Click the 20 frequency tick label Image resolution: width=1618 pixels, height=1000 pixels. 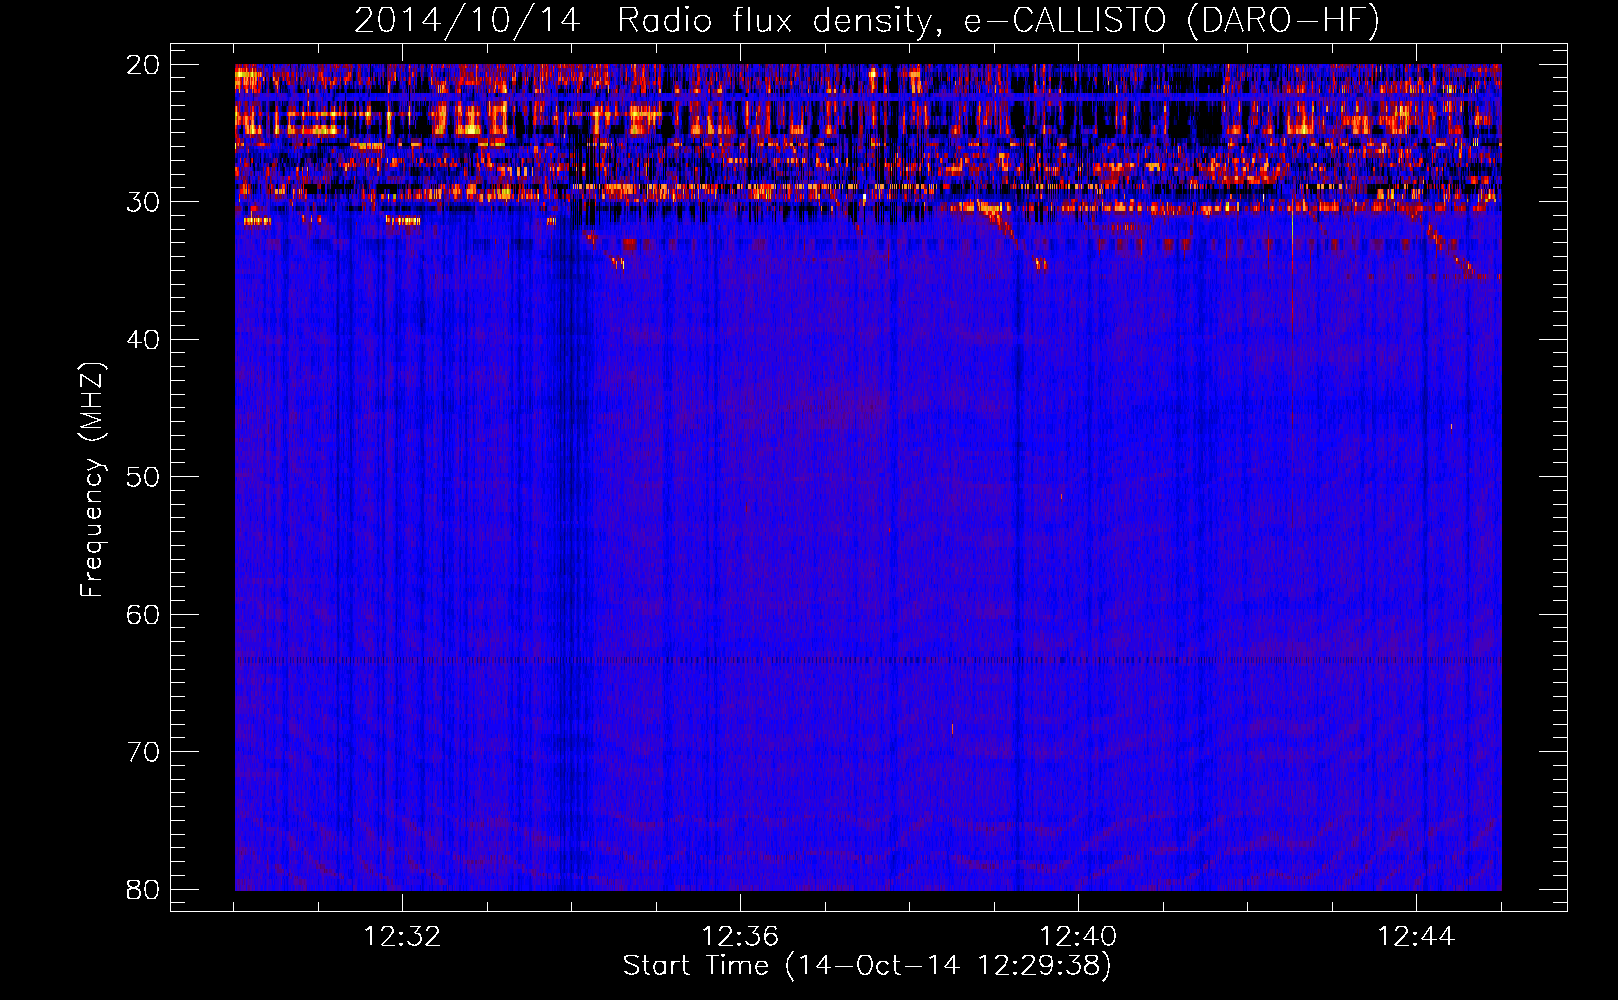tap(143, 65)
